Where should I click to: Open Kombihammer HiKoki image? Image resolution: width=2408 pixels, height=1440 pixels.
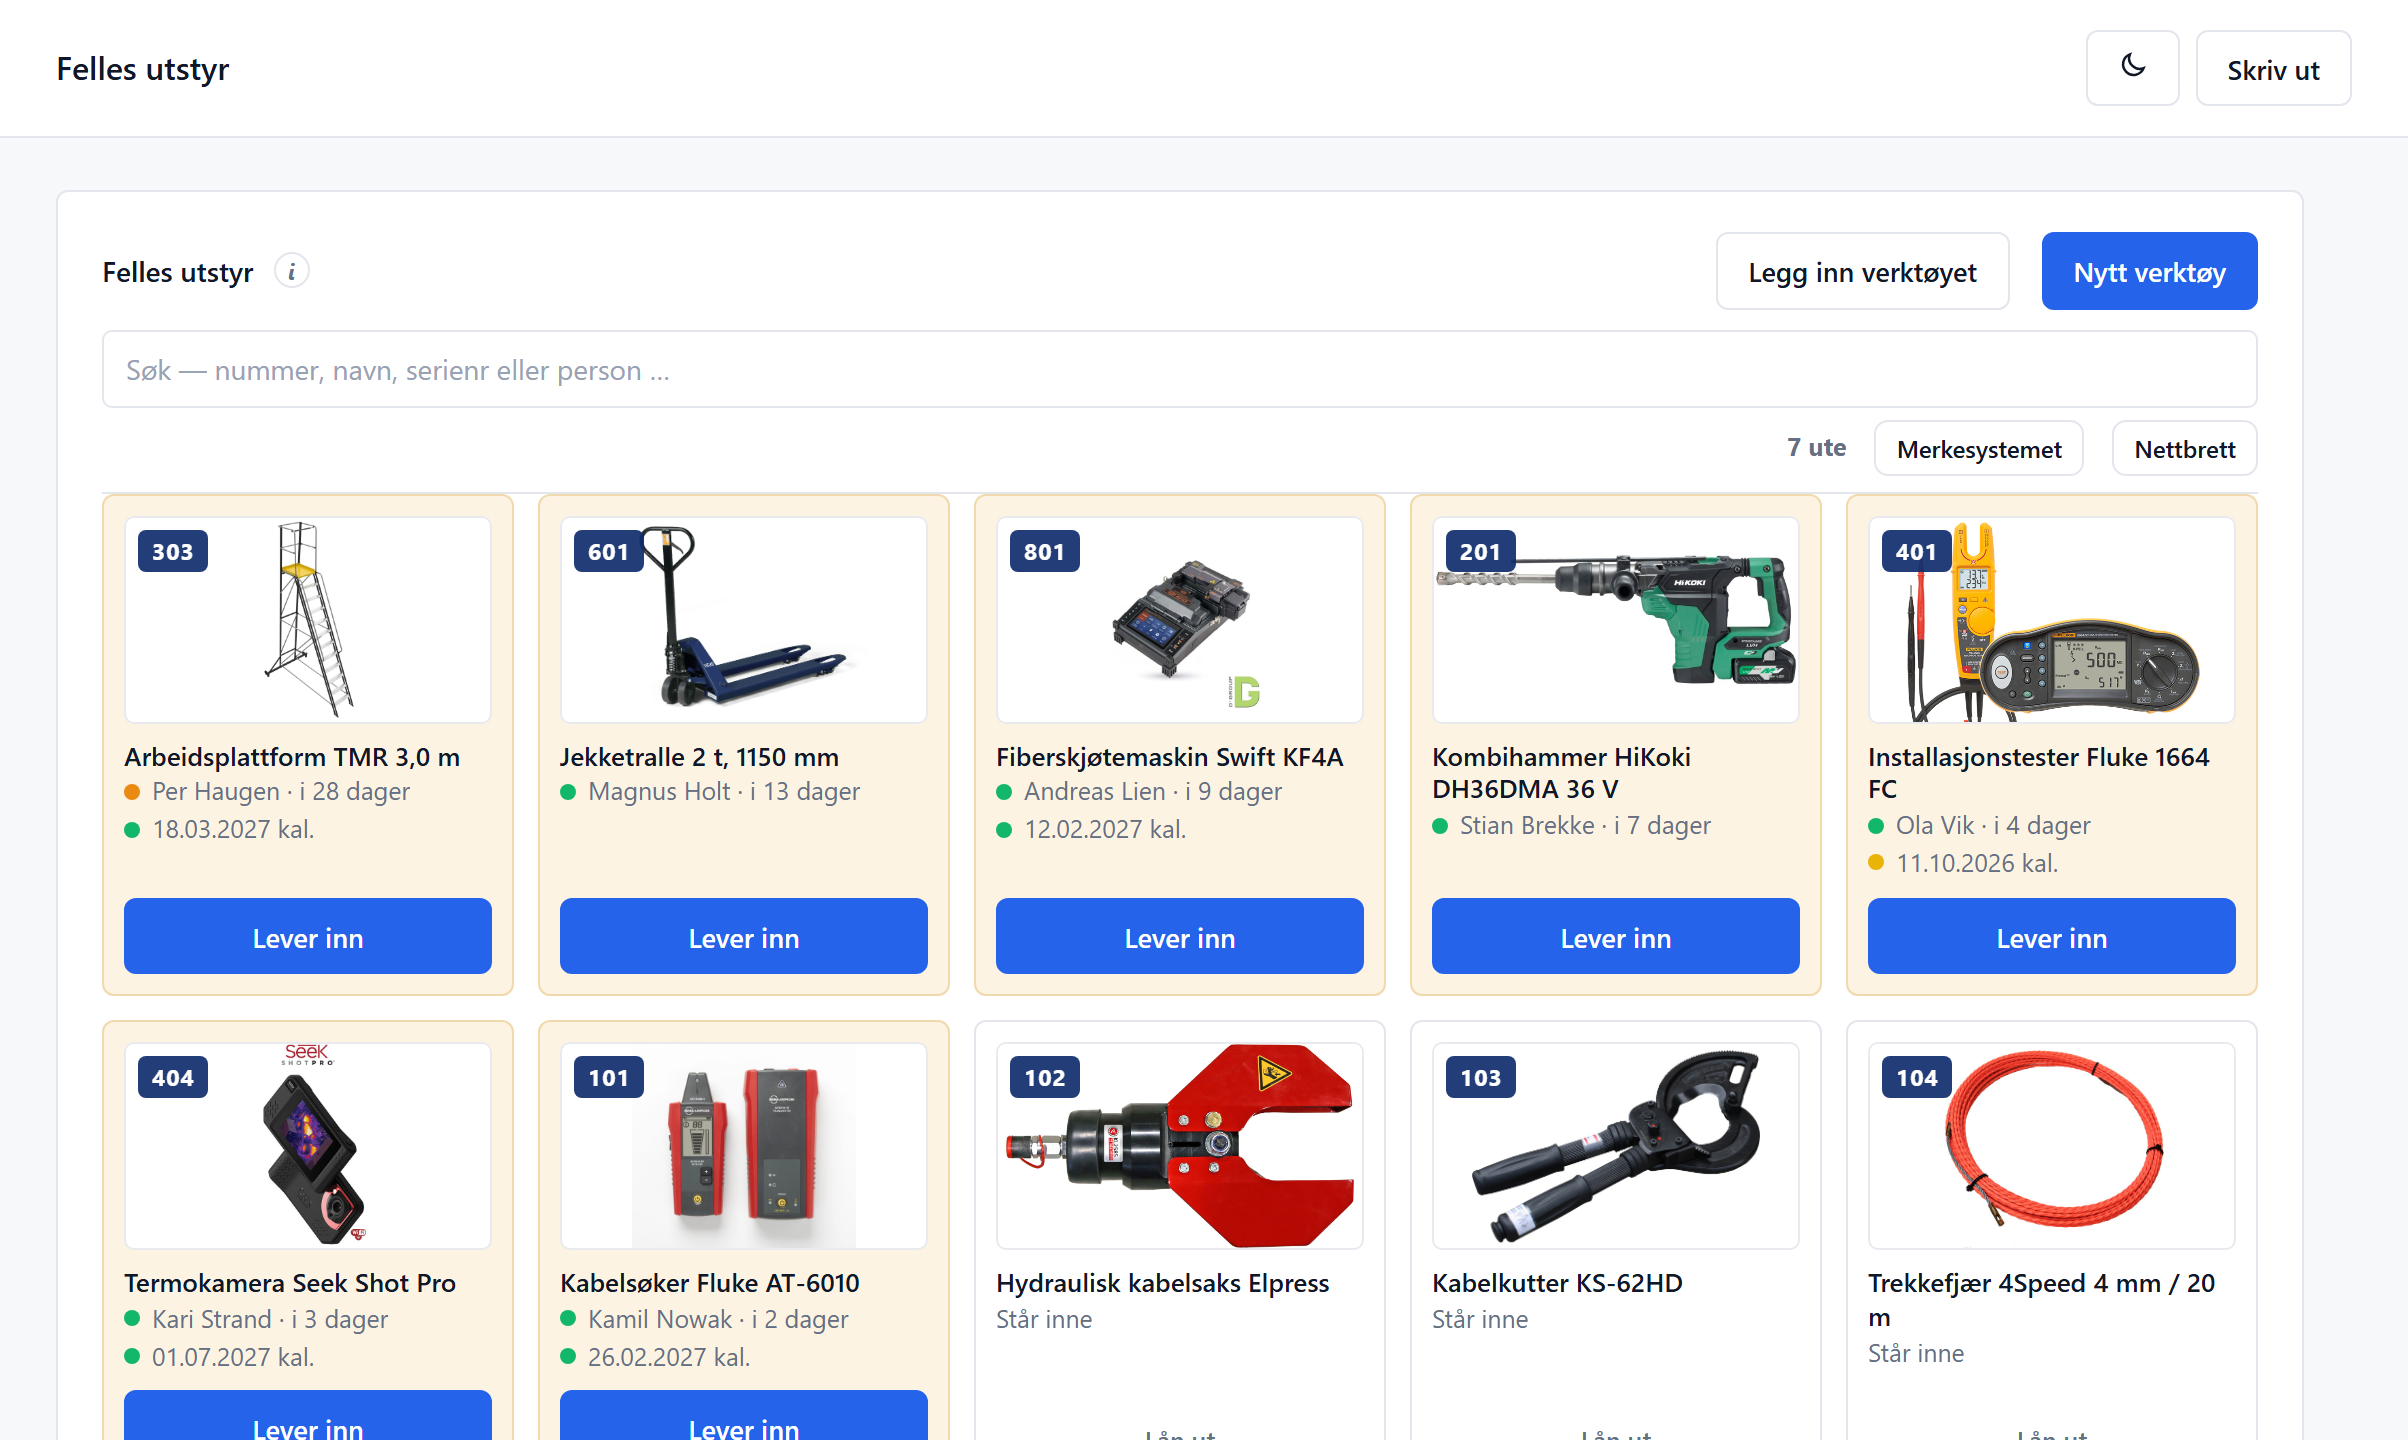1616,620
